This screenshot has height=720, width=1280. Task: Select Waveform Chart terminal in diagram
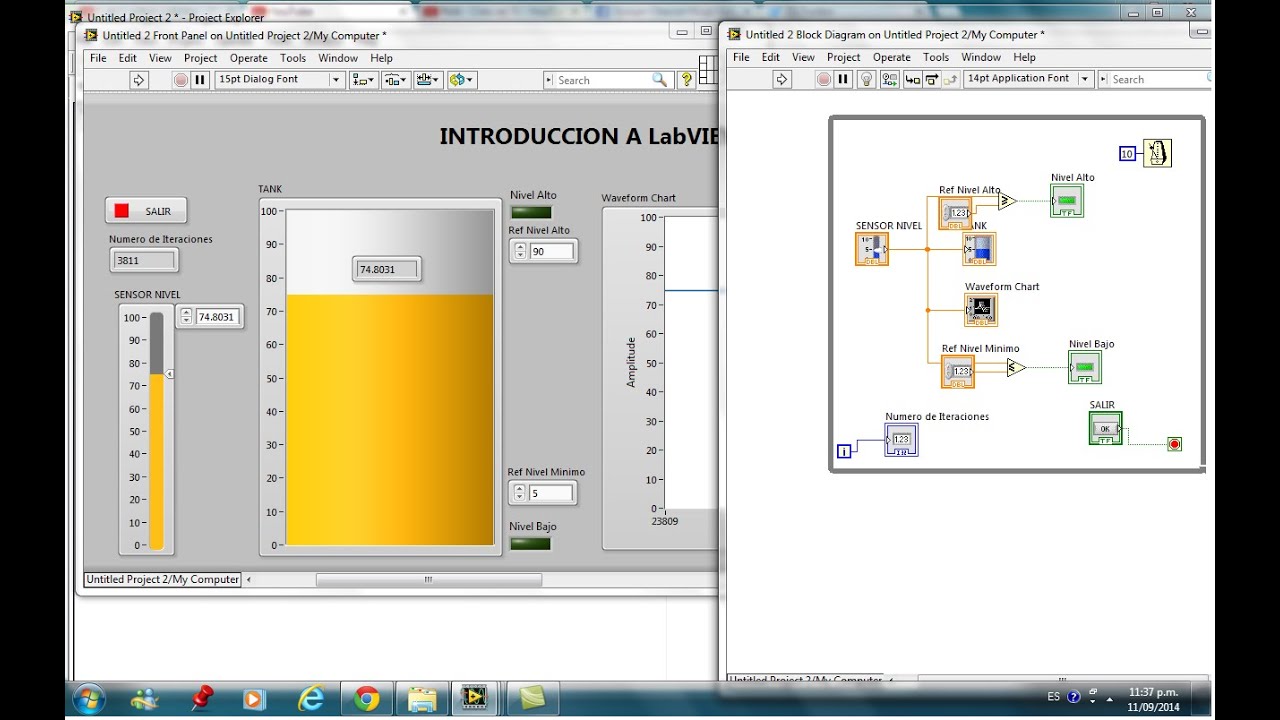[x=981, y=310]
